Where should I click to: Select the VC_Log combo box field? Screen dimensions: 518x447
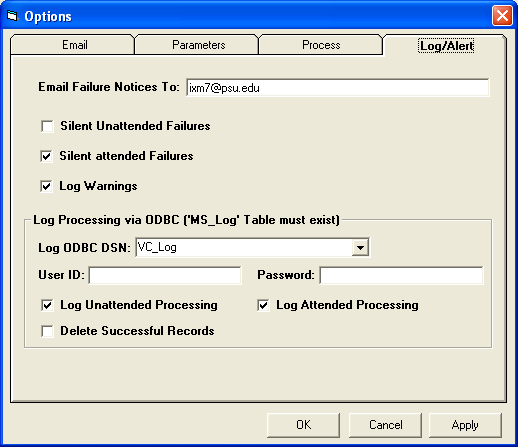(252, 247)
